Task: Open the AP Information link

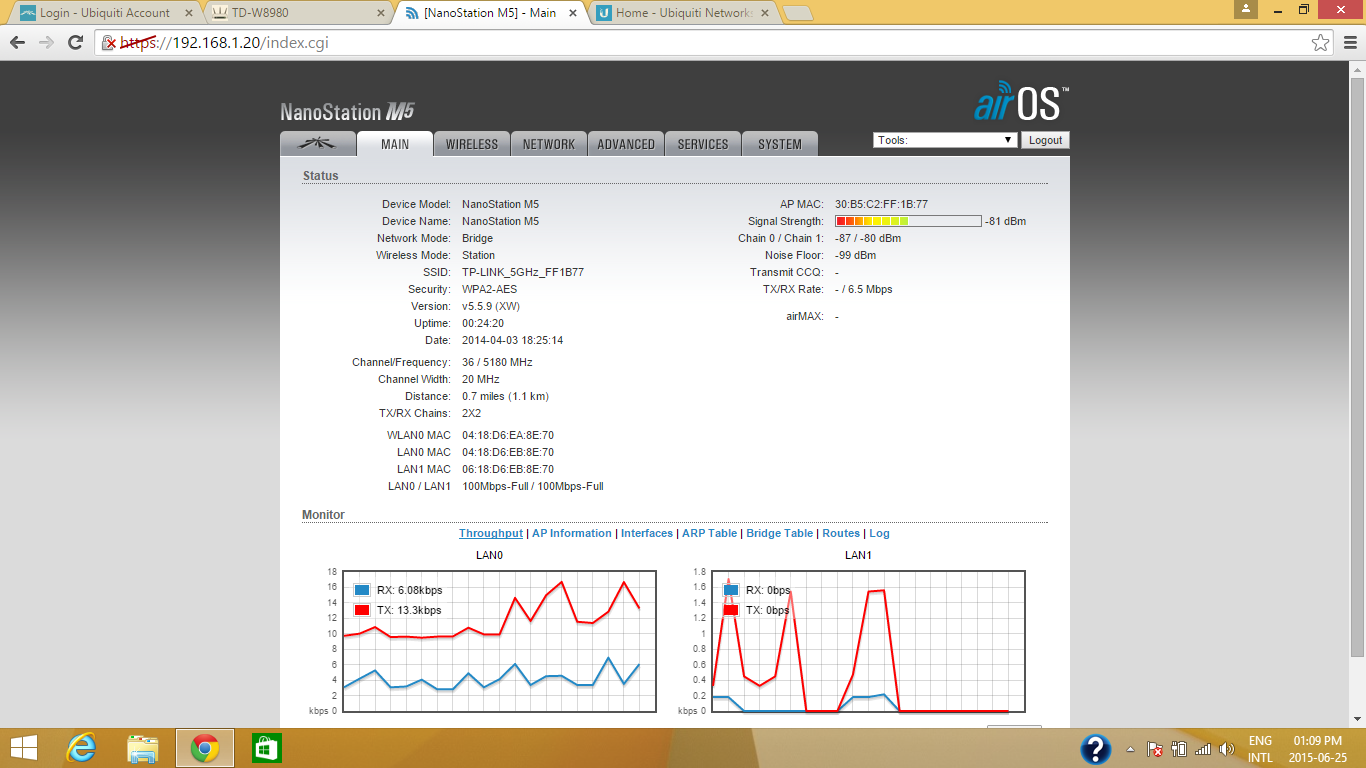Action: click(572, 533)
